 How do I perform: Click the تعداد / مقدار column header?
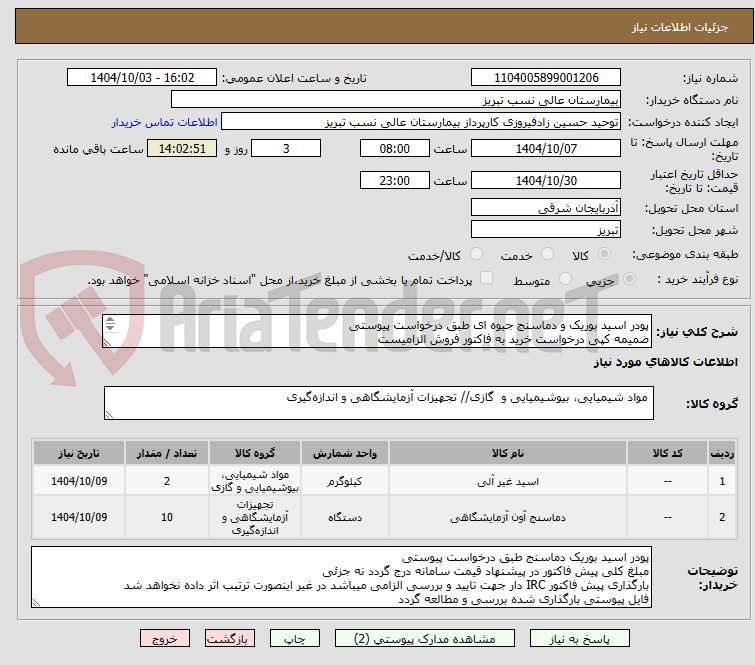click(x=167, y=453)
